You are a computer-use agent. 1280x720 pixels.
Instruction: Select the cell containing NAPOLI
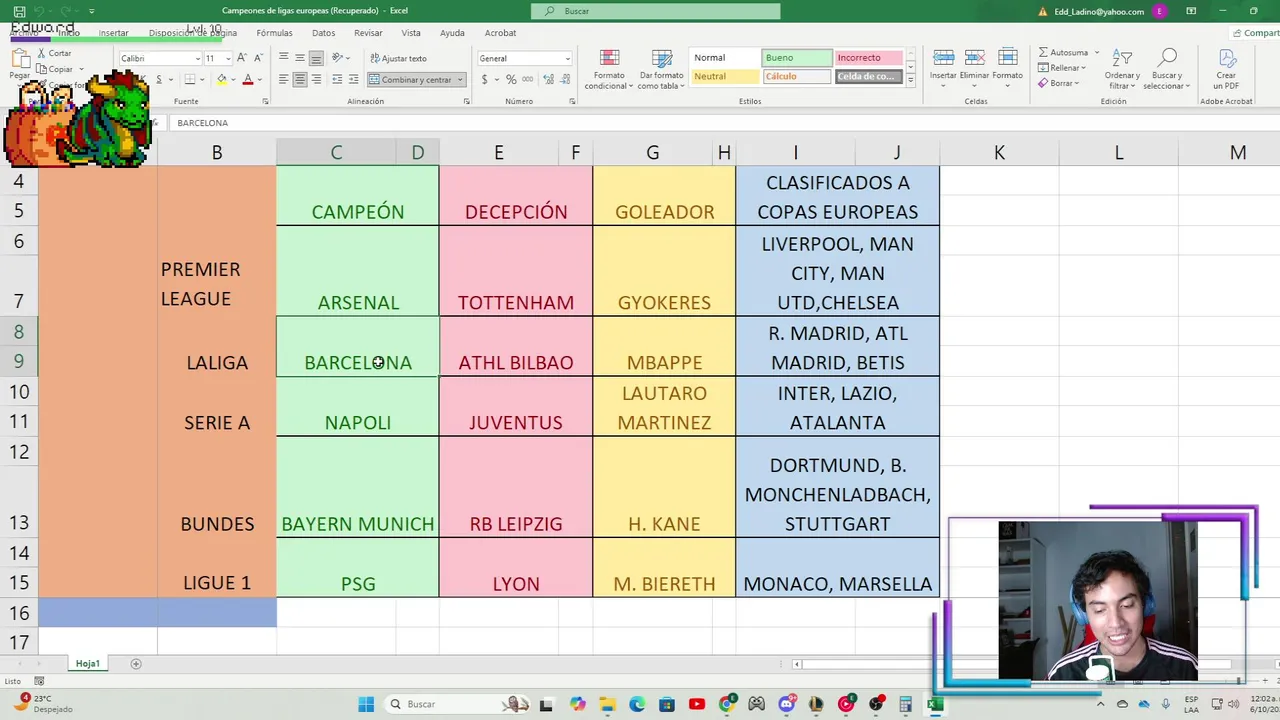pyautogui.click(x=358, y=407)
